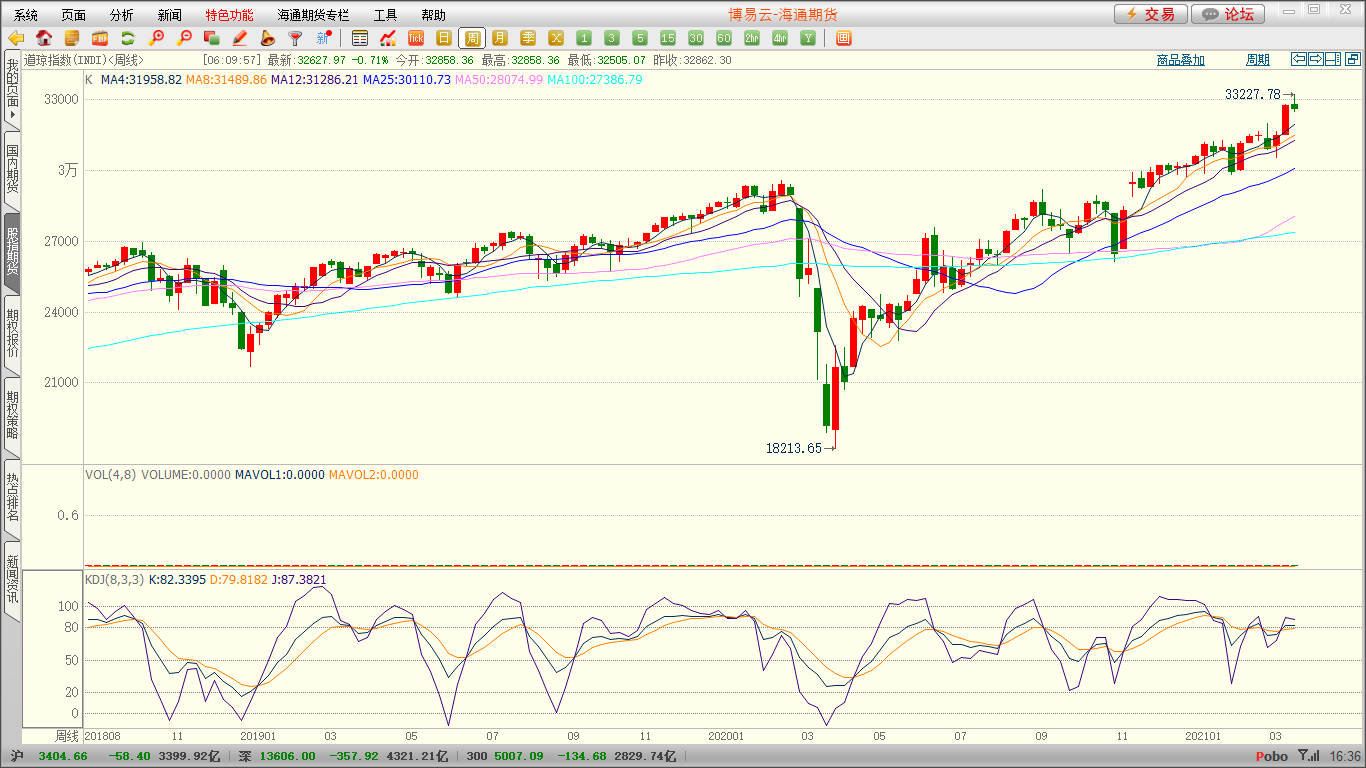Open the 新闻 menu
1366x768 pixels.
click(x=170, y=15)
